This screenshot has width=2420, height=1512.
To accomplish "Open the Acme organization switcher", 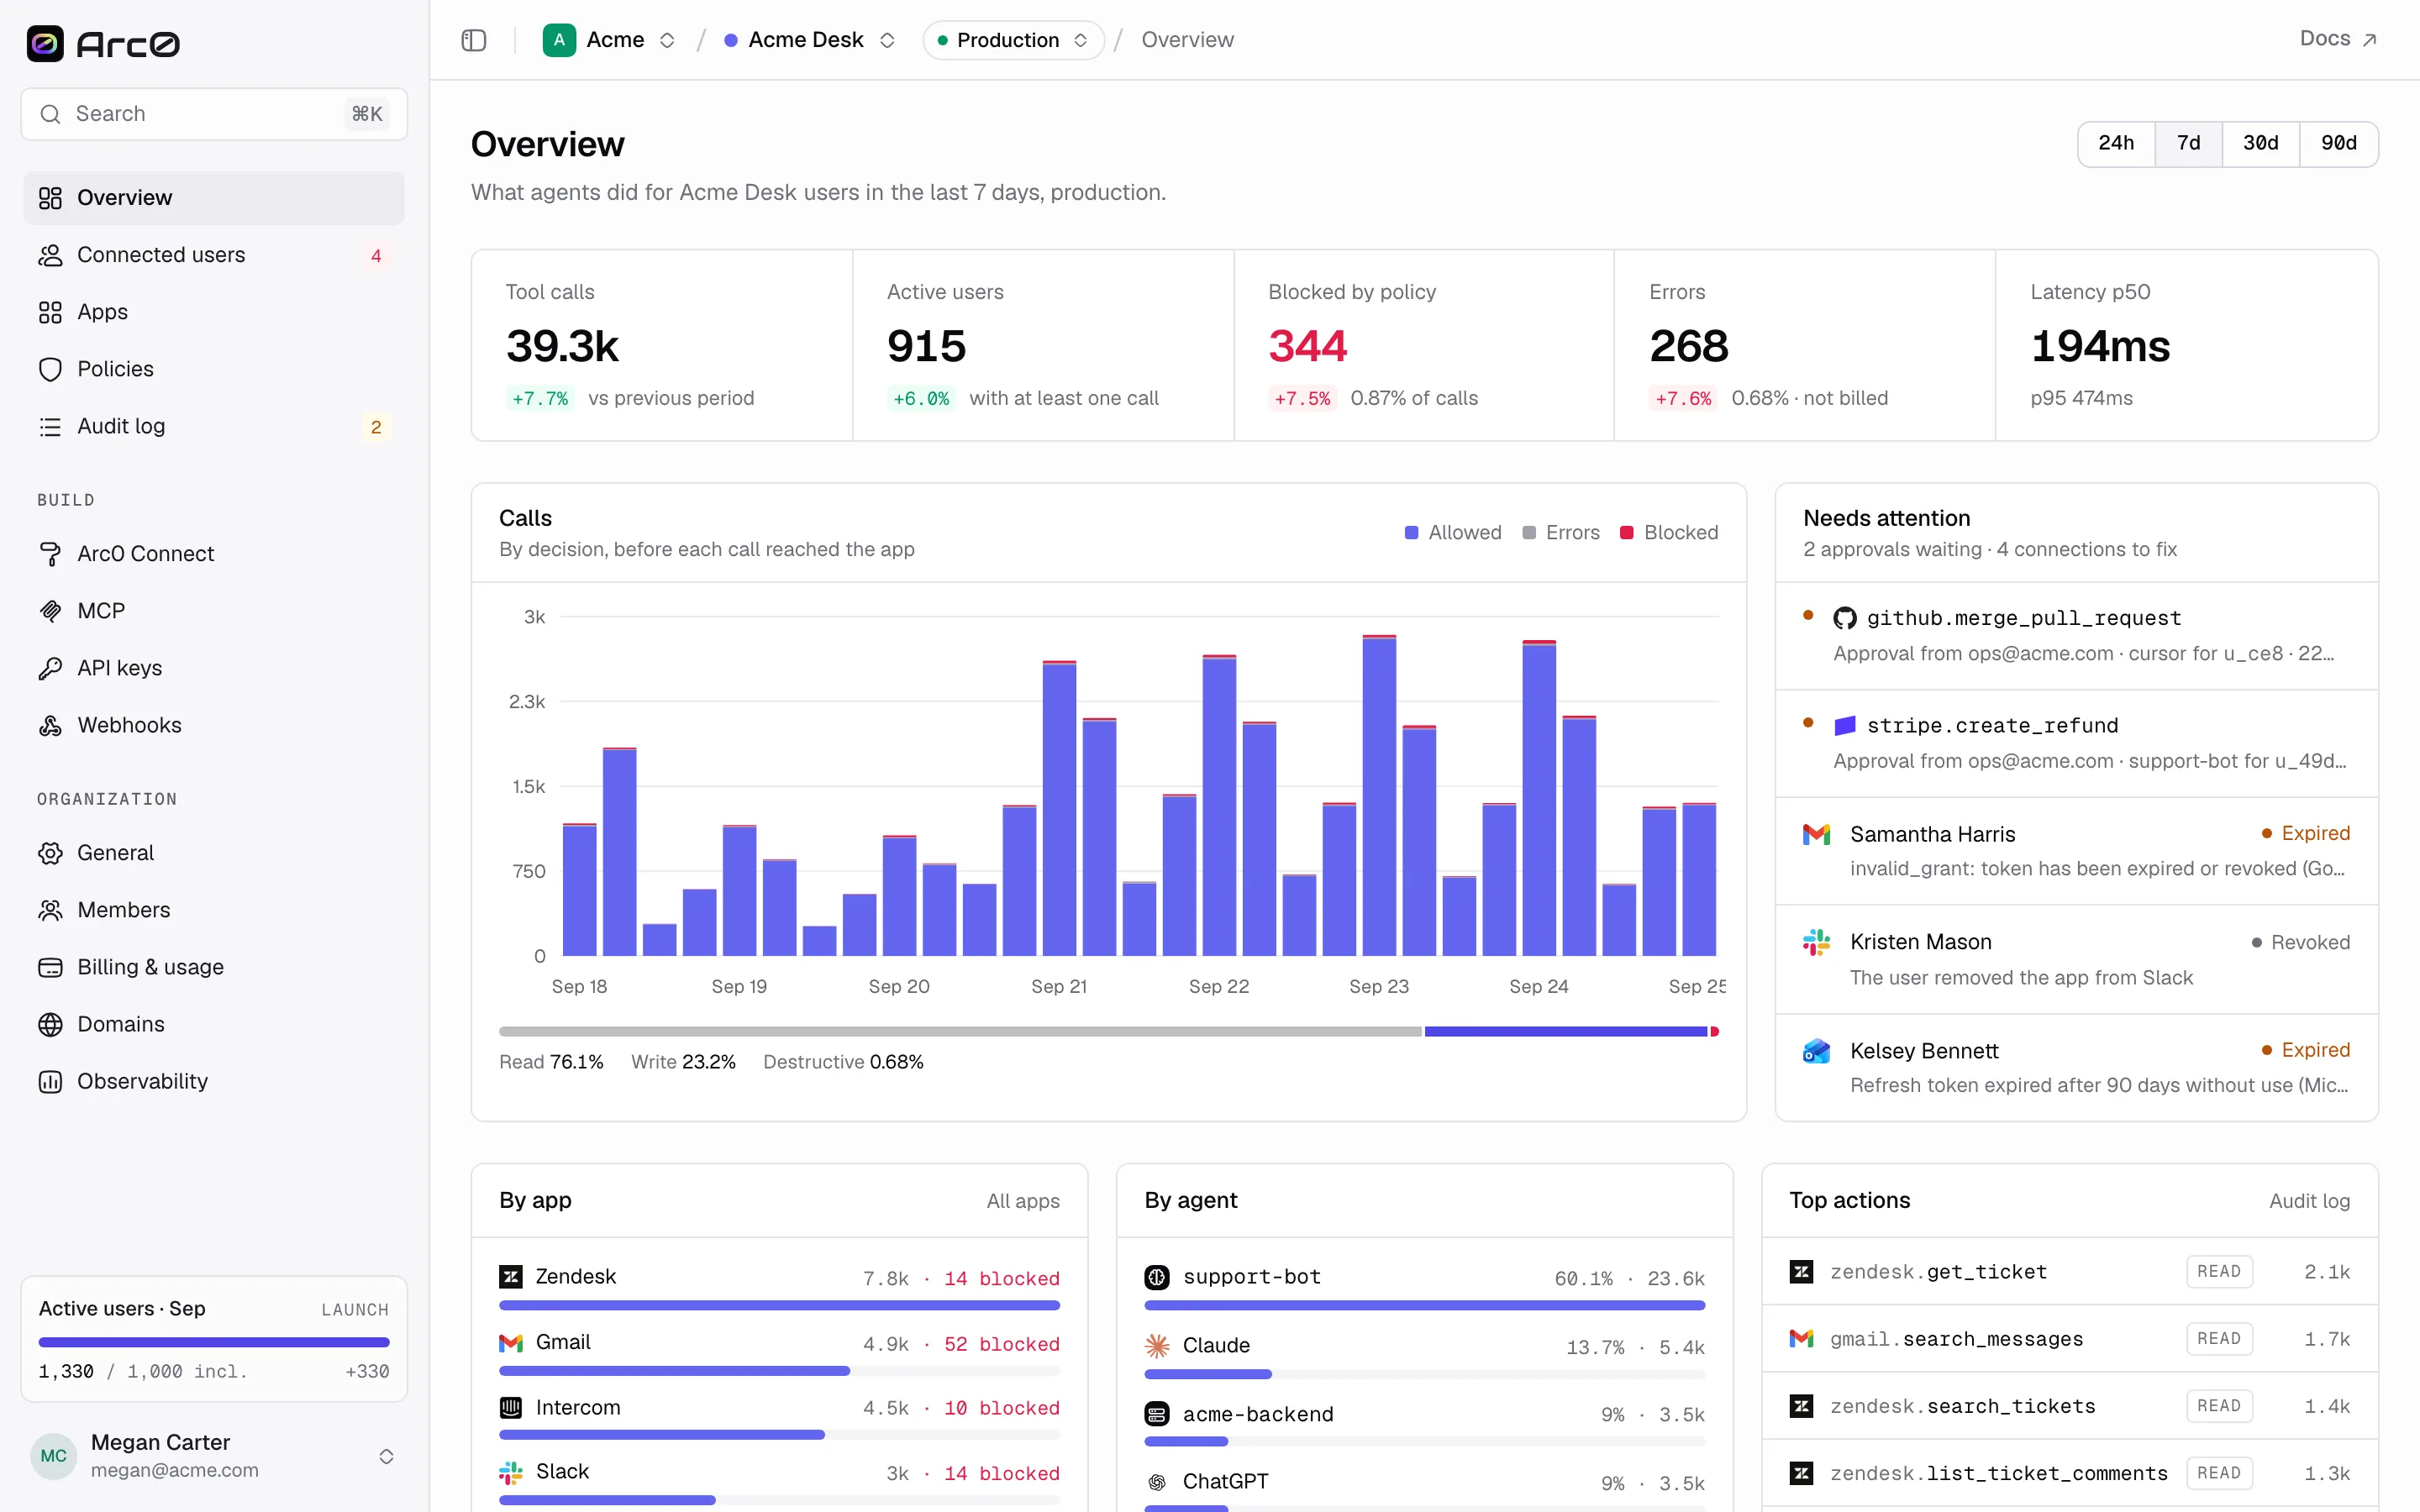I will tap(609, 40).
